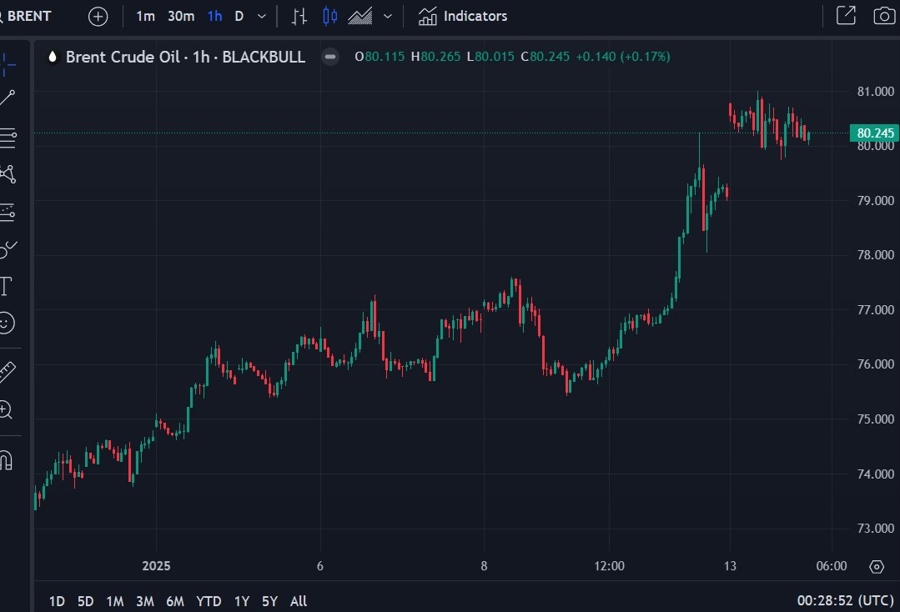Select the trend line drawing tool
Viewport: 900px width, 612px height.
coord(7,98)
